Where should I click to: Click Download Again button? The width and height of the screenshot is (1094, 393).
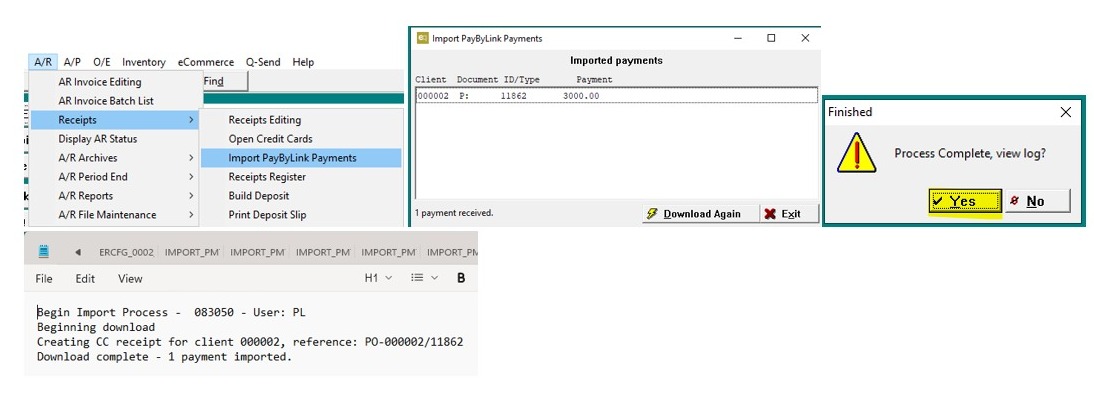click(700, 214)
